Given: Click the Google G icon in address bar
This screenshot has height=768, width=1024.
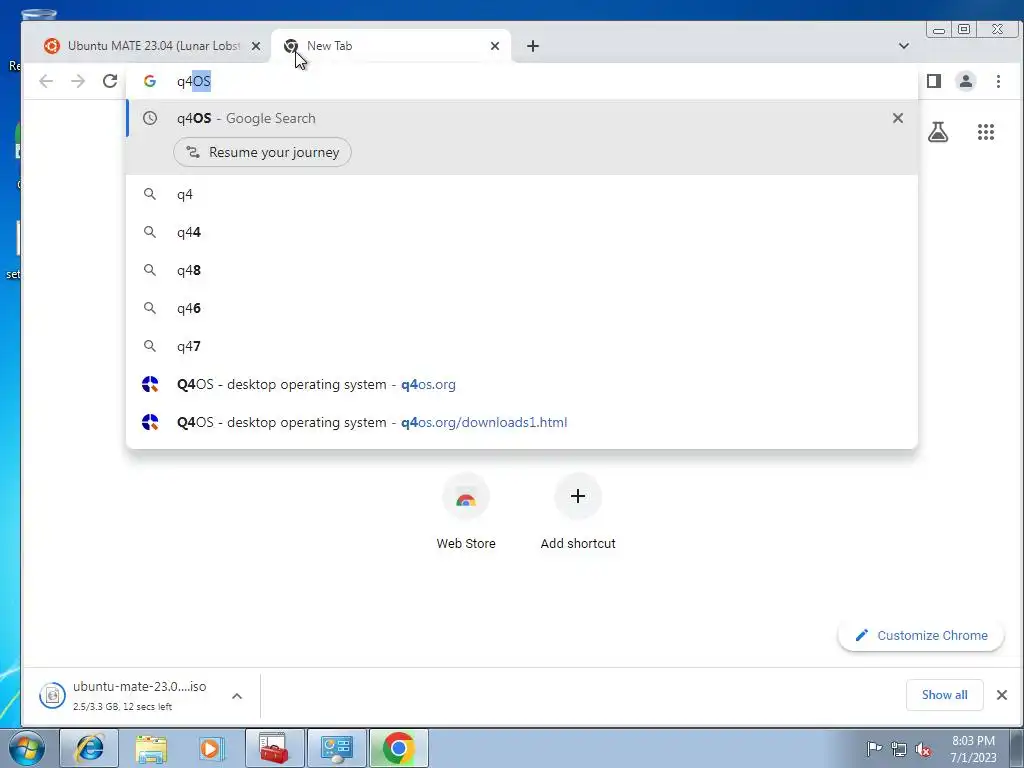Looking at the screenshot, I should click(x=150, y=81).
